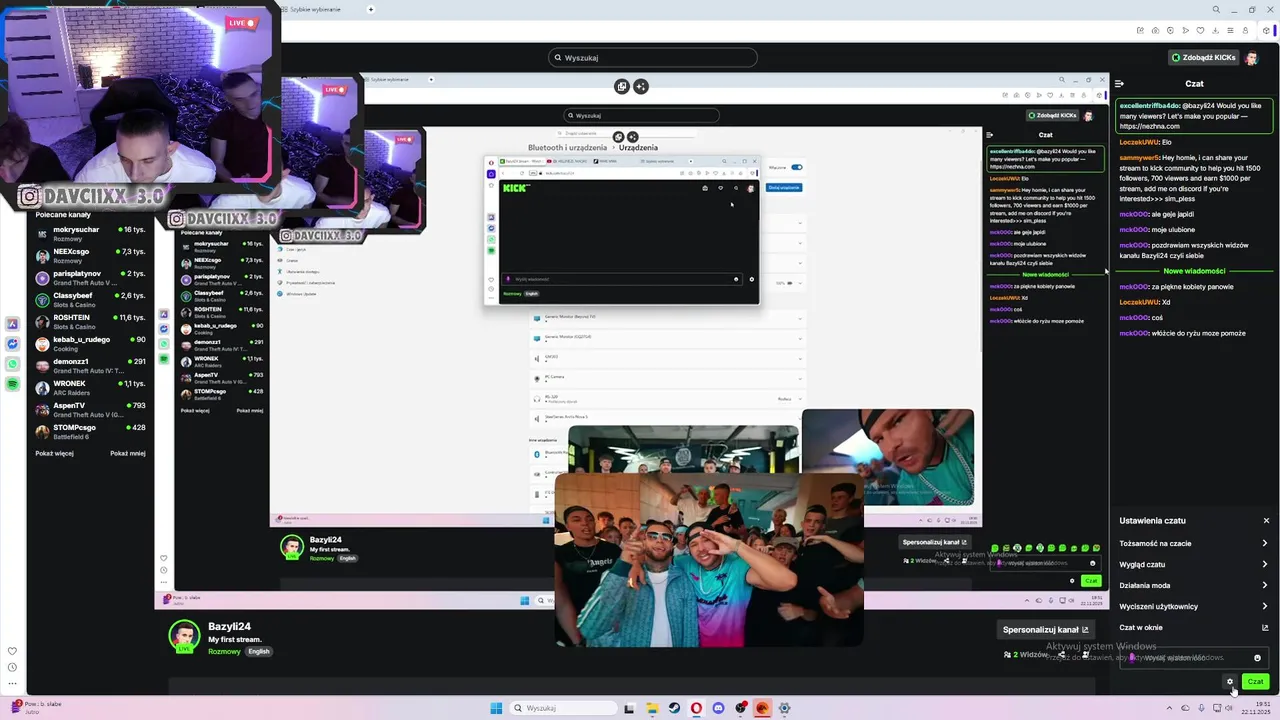
Task: Click the chat settings gear icon
Action: 1230,682
